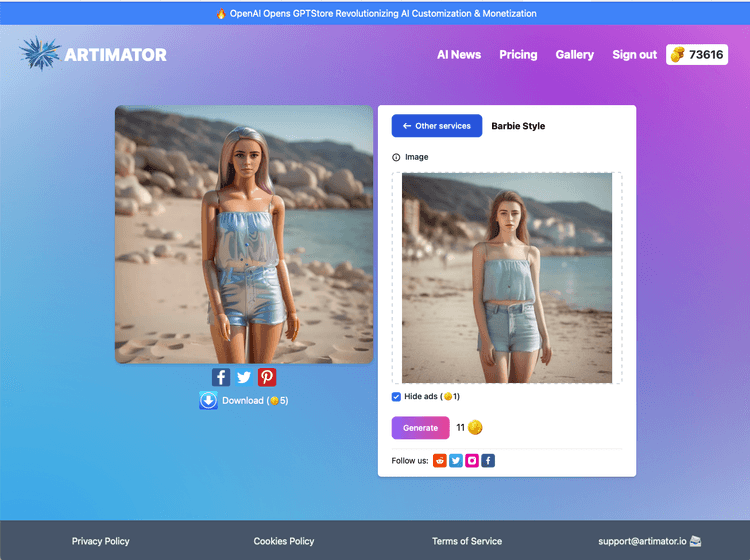Click the uploaded source photo in Image box
Image resolution: width=750 pixels, height=560 pixels.
tap(507, 278)
